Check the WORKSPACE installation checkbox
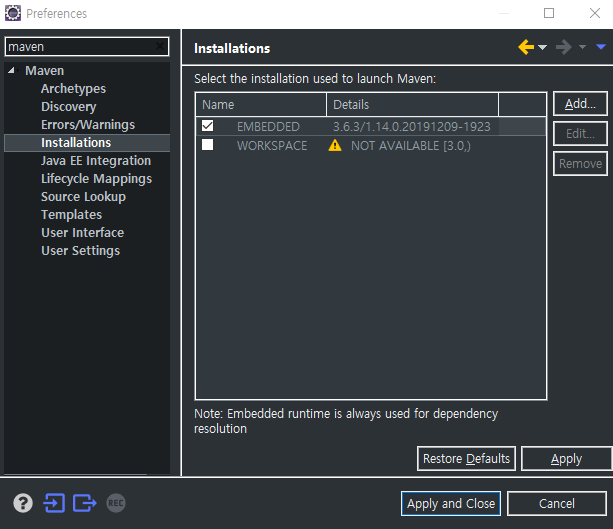This screenshot has height=529, width=613. tap(208, 145)
